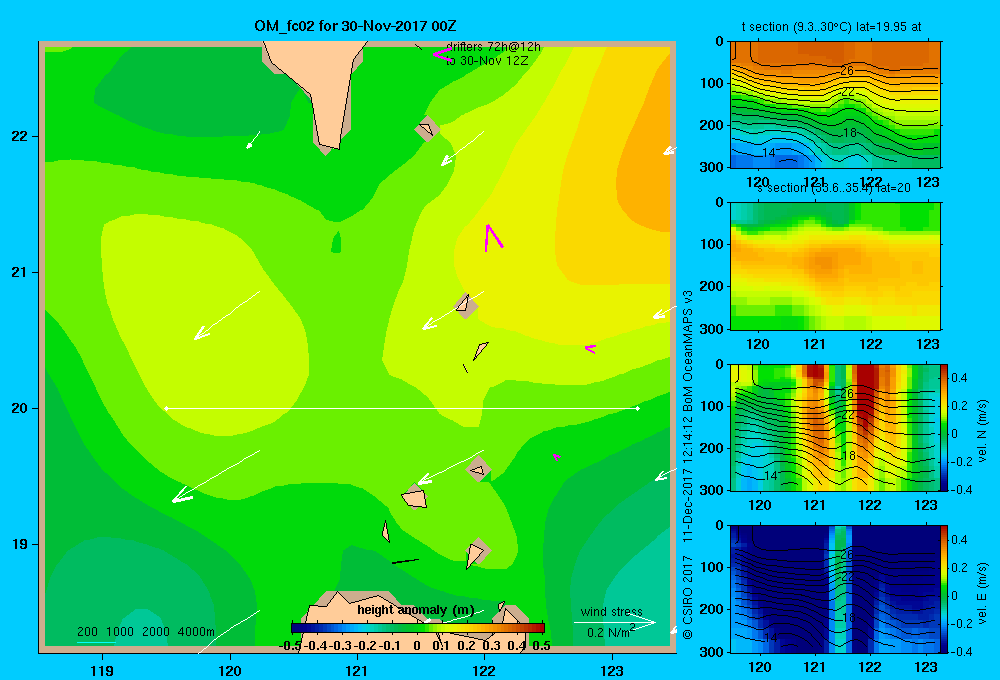Click the wind arrow northeast of Taiwan's tip near latitude 22
The image size is (1000, 680).
(462, 149)
